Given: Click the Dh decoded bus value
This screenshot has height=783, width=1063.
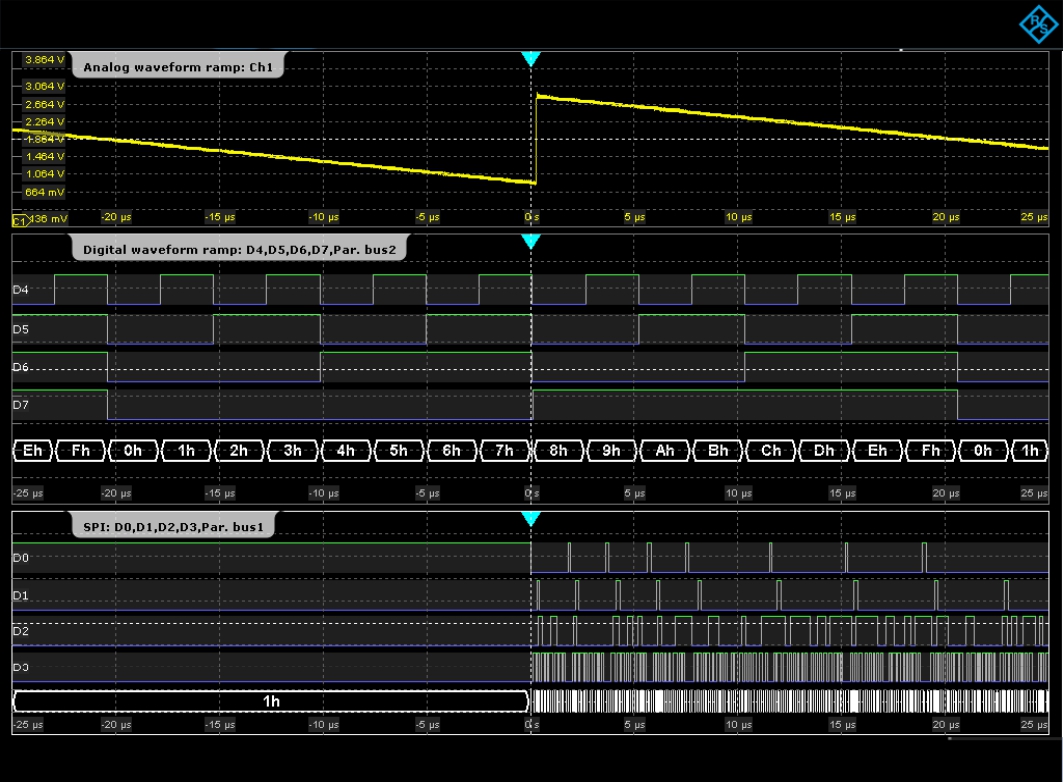Looking at the screenshot, I should click(824, 450).
